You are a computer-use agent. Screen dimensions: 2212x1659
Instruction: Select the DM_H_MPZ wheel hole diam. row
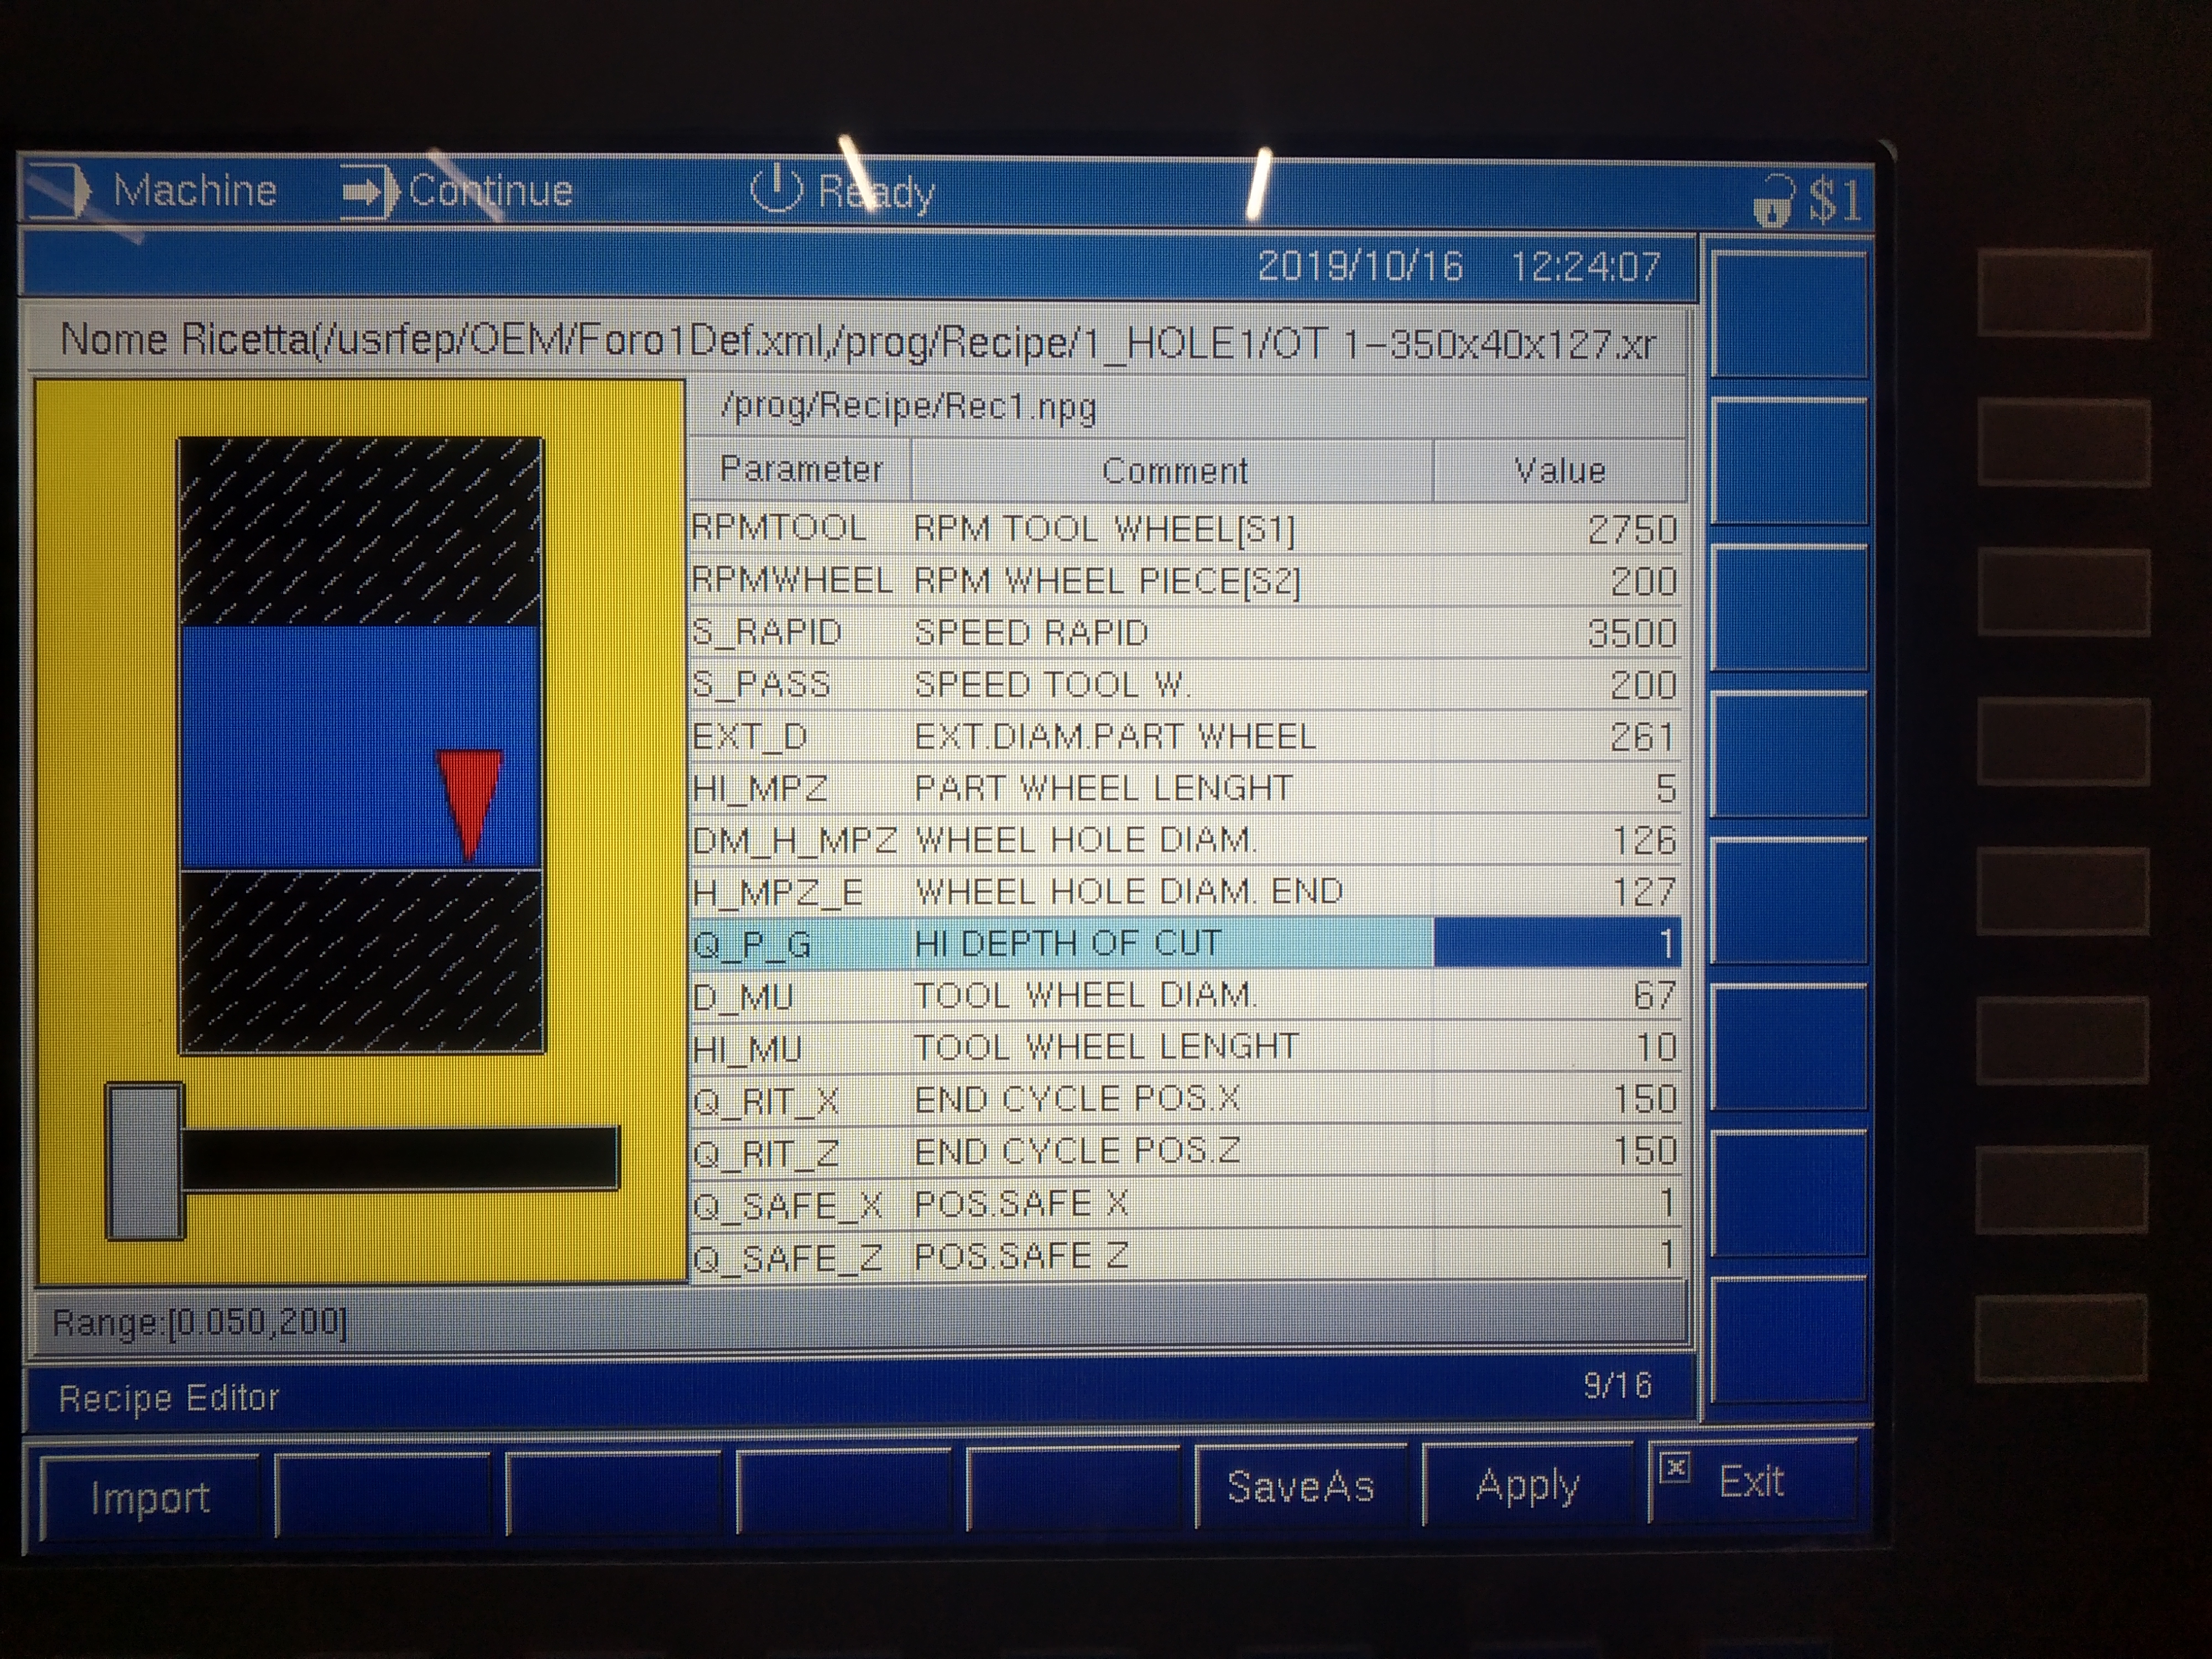pyautogui.click(x=1186, y=840)
